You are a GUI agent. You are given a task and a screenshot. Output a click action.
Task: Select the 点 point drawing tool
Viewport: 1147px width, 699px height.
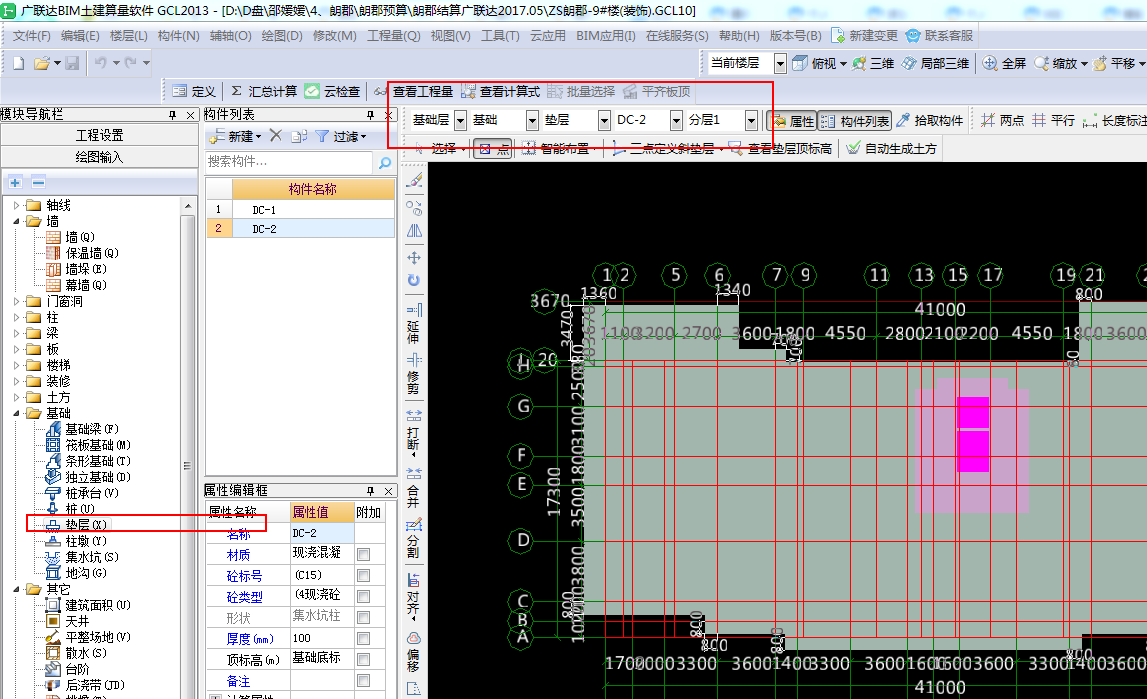tap(493, 148)
